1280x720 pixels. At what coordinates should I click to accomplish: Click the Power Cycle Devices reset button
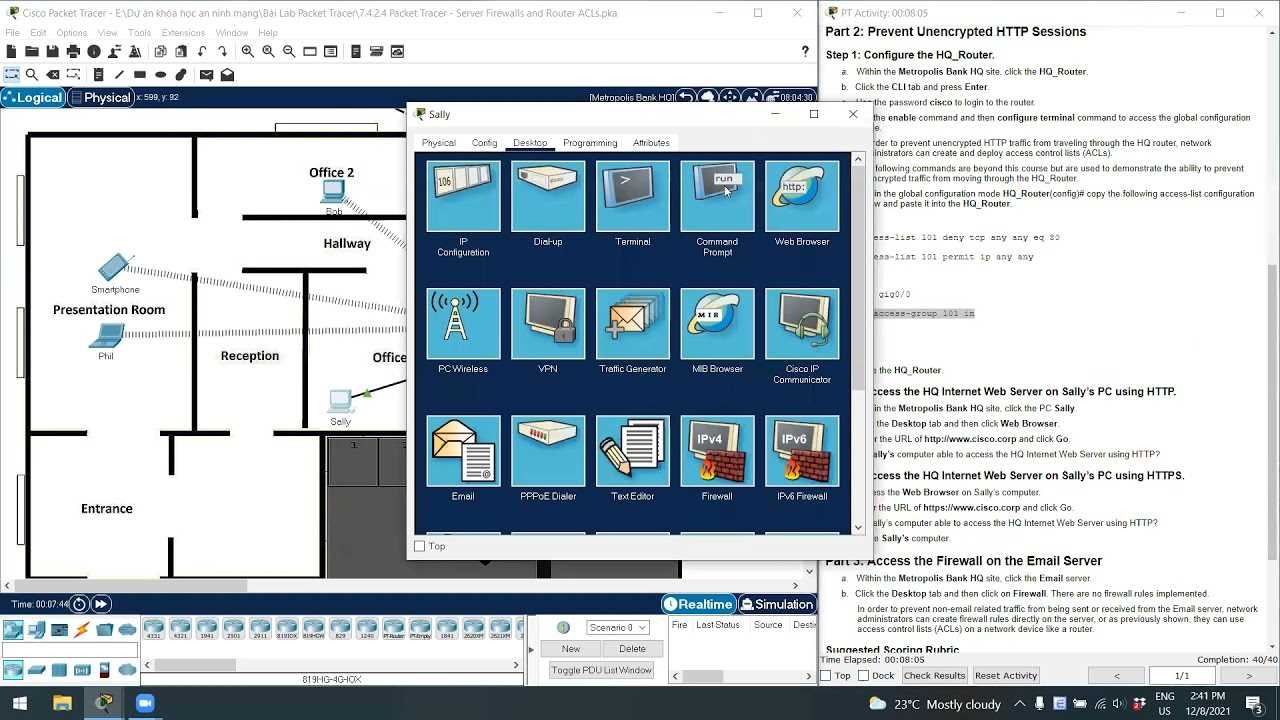coord(79,604)
